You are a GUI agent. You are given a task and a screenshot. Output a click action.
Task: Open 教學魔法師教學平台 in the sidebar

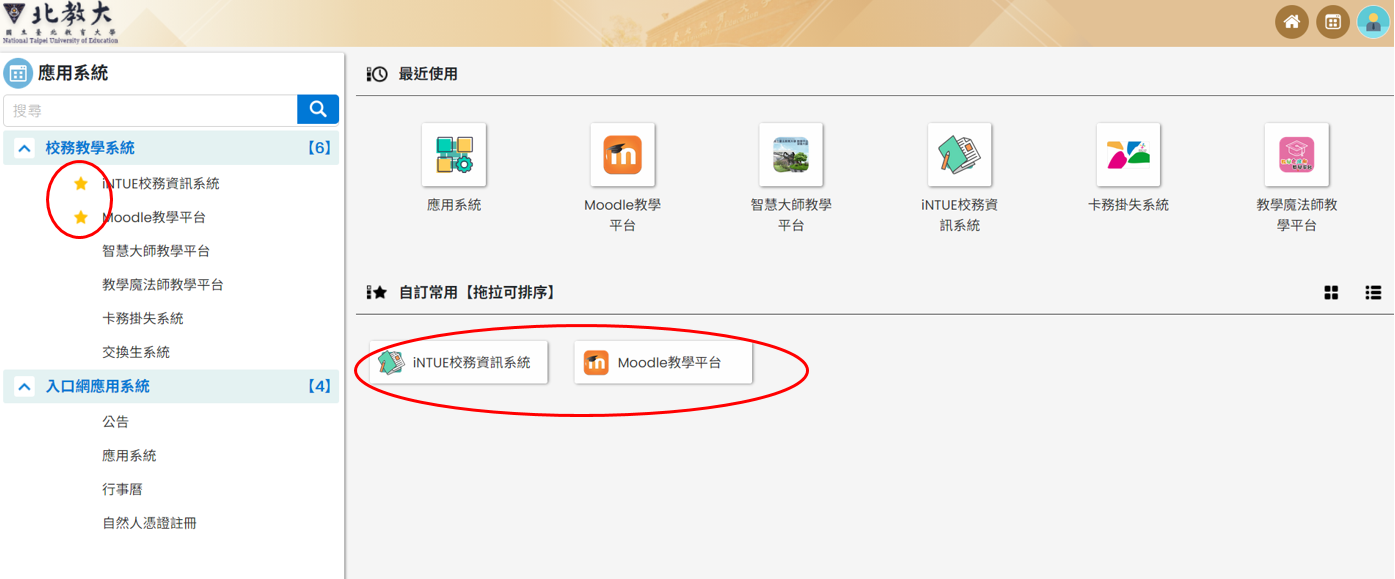(x=163, y=285)
